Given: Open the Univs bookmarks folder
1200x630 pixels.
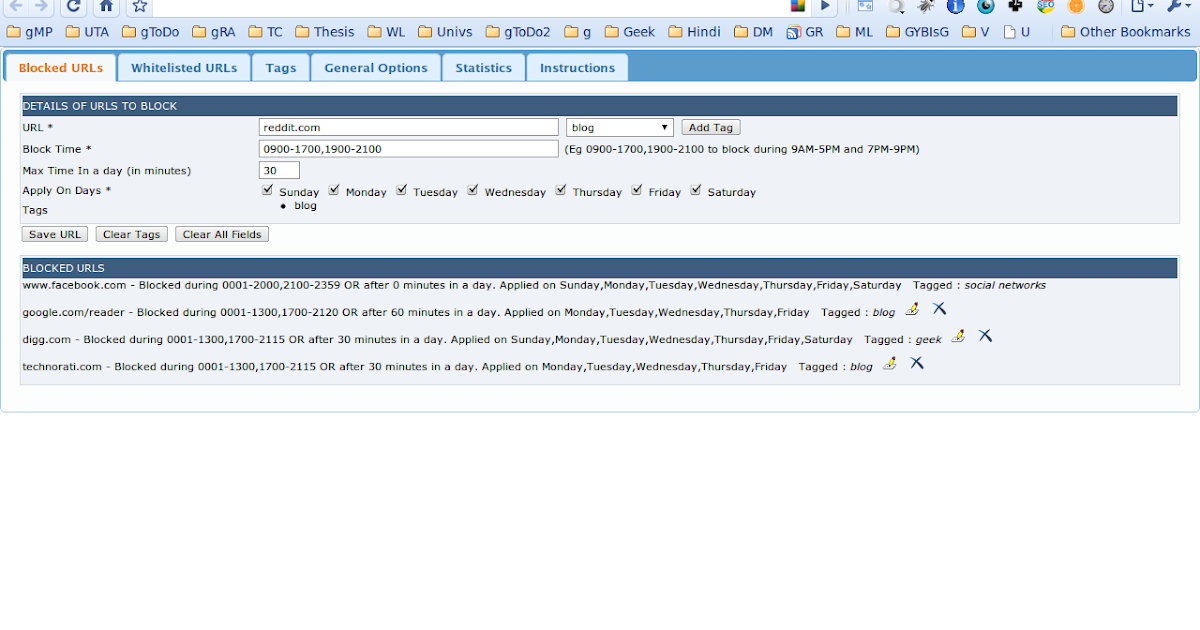Looking at the screenshot, I should (x=444, y=32).
